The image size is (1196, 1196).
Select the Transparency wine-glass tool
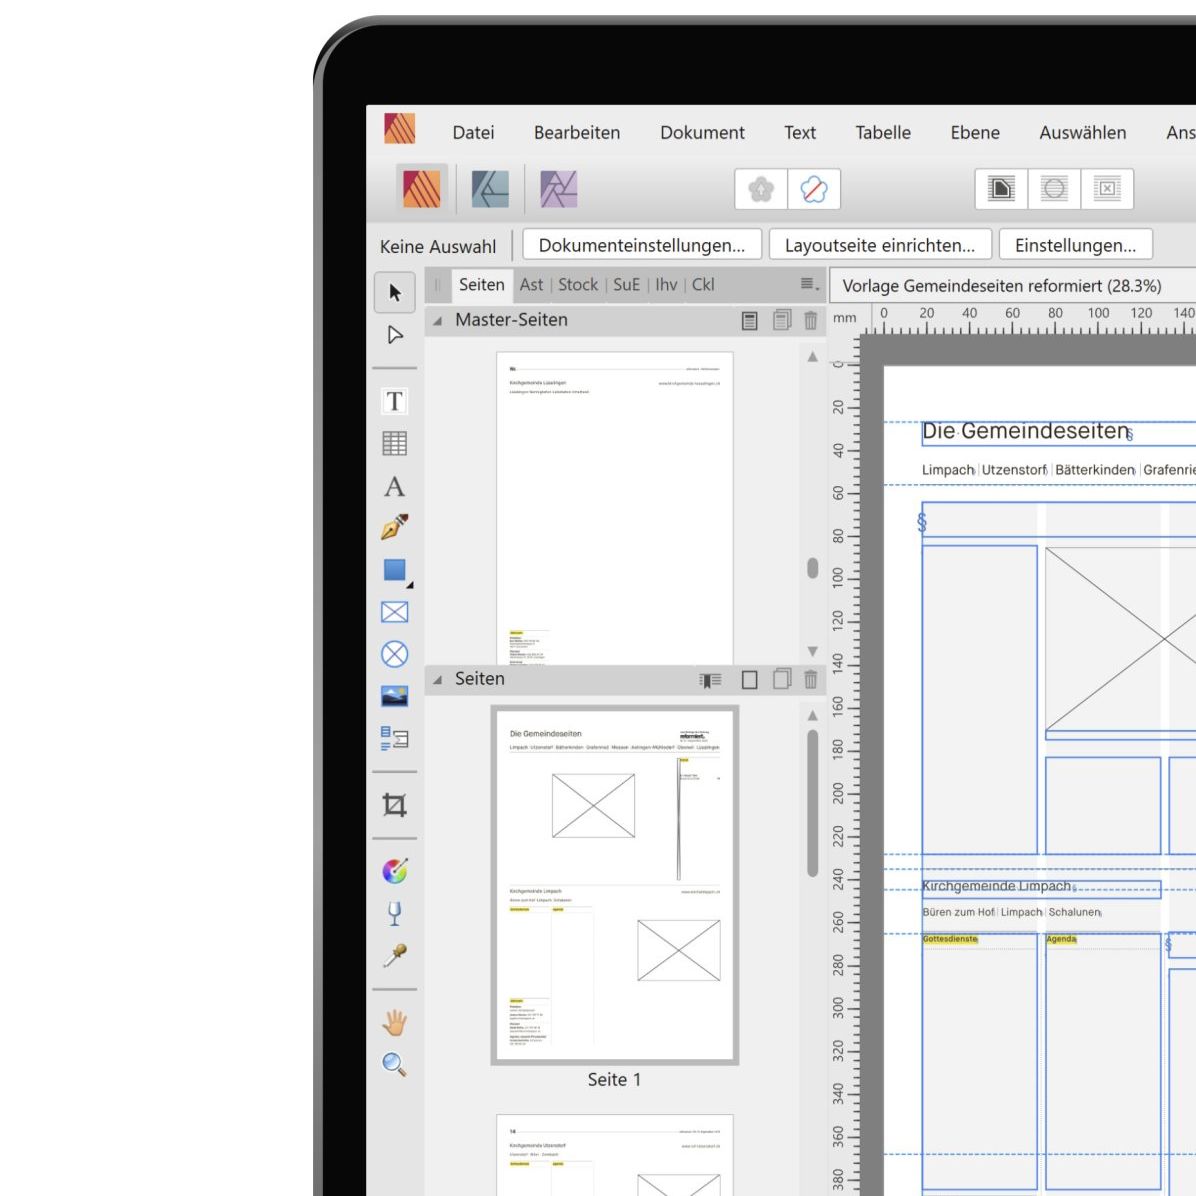coord(394,913)
